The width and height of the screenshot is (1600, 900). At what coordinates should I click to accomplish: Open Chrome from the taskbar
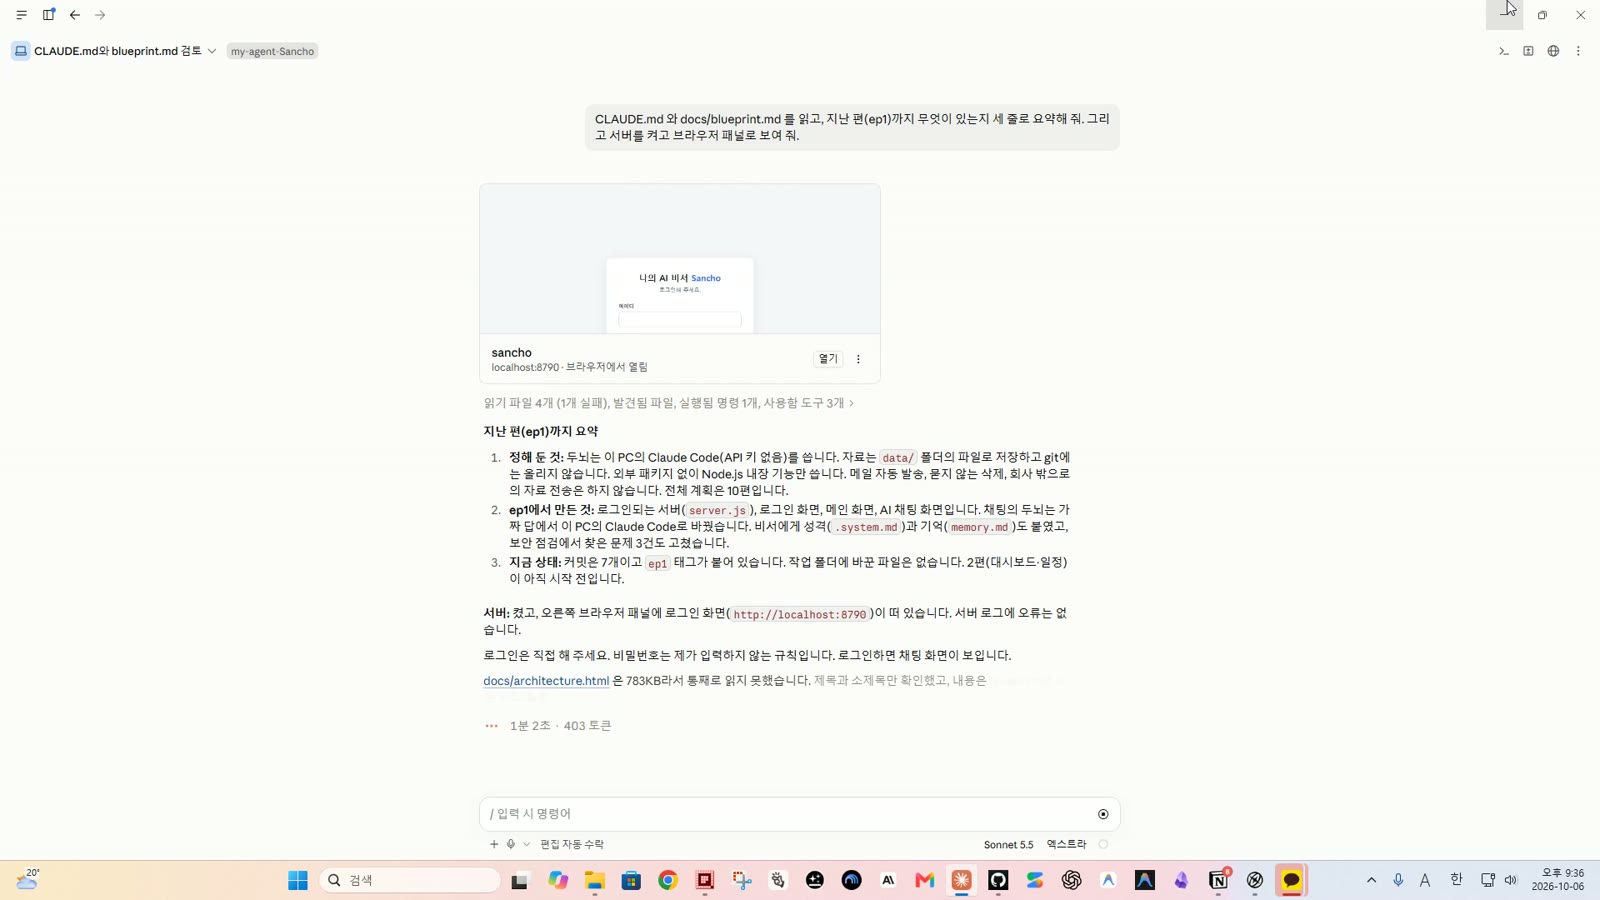(x=668, y=880)
